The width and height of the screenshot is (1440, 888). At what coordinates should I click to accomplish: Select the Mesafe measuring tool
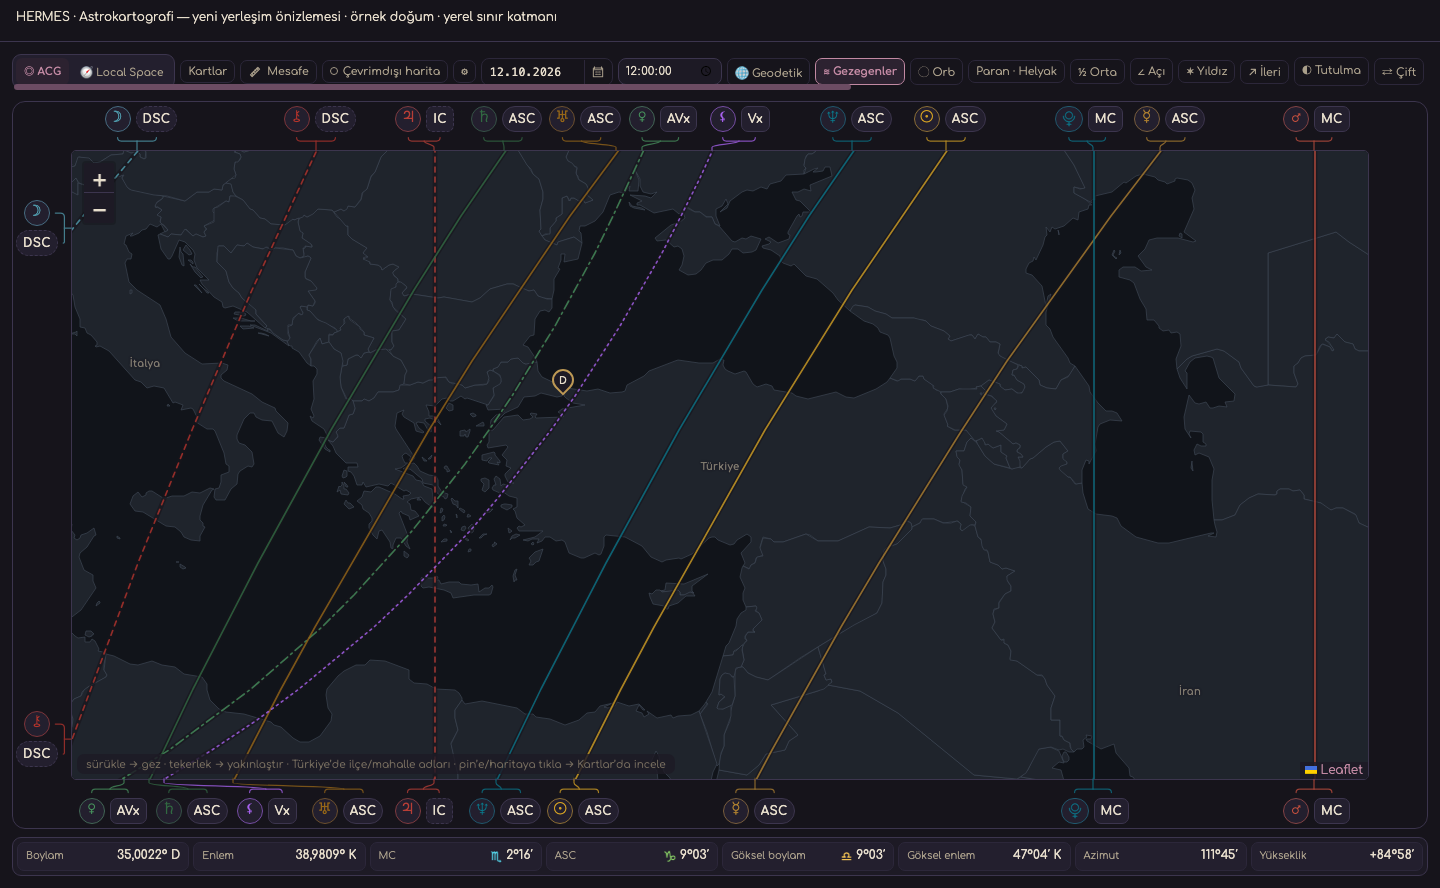coord(279,72)
